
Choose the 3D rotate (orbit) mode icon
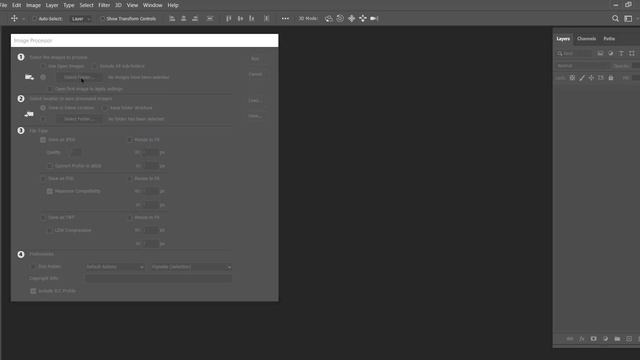click(x=329, y=18)
